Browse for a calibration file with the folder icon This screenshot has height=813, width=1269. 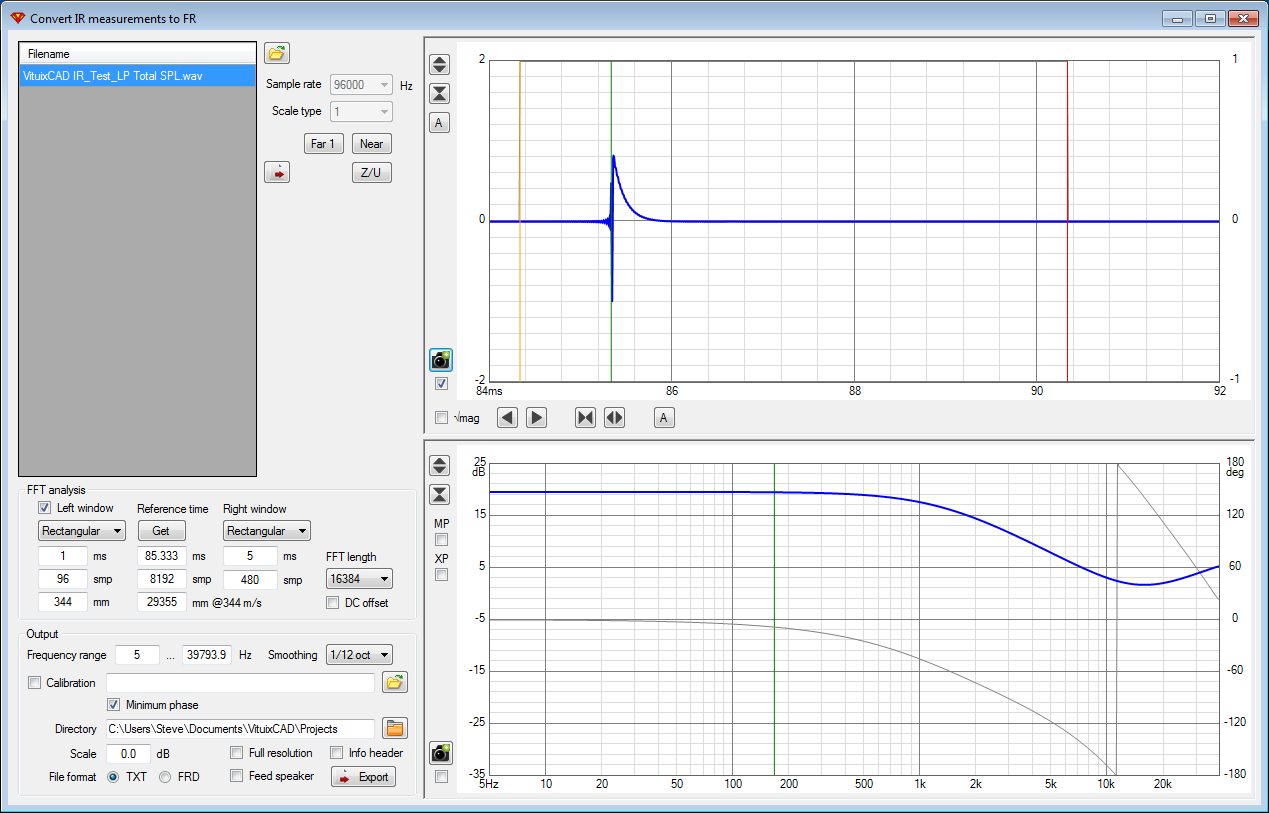pos(396,683)
